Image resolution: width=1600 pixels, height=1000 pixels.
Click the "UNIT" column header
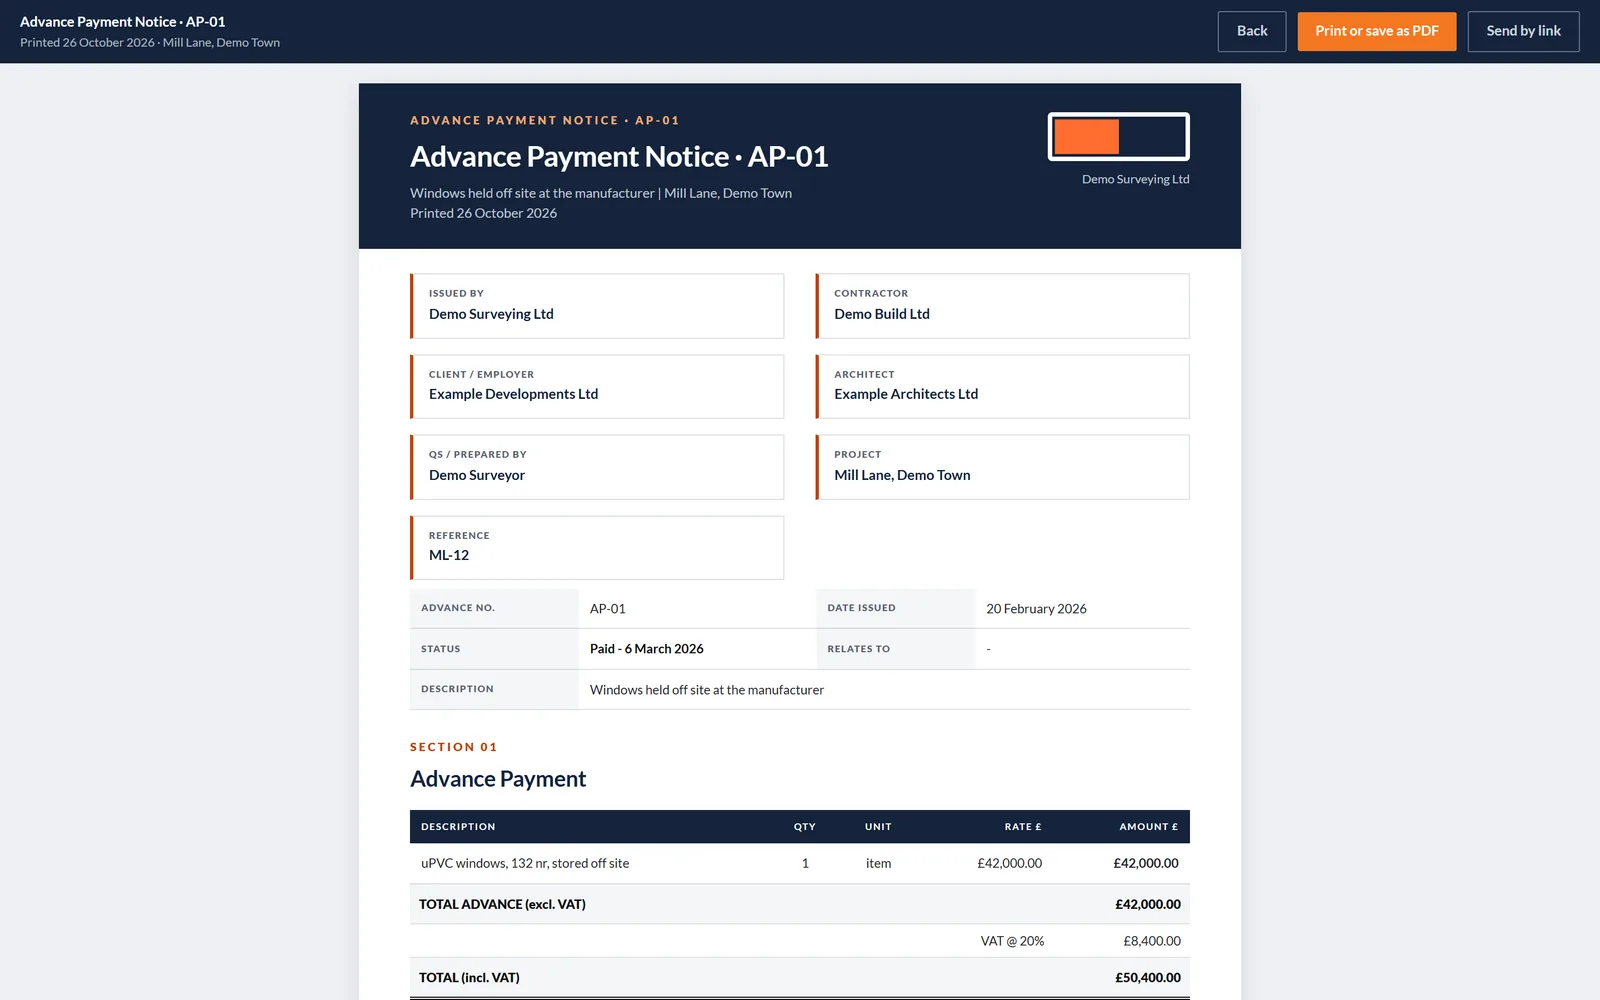coord(878,827)
